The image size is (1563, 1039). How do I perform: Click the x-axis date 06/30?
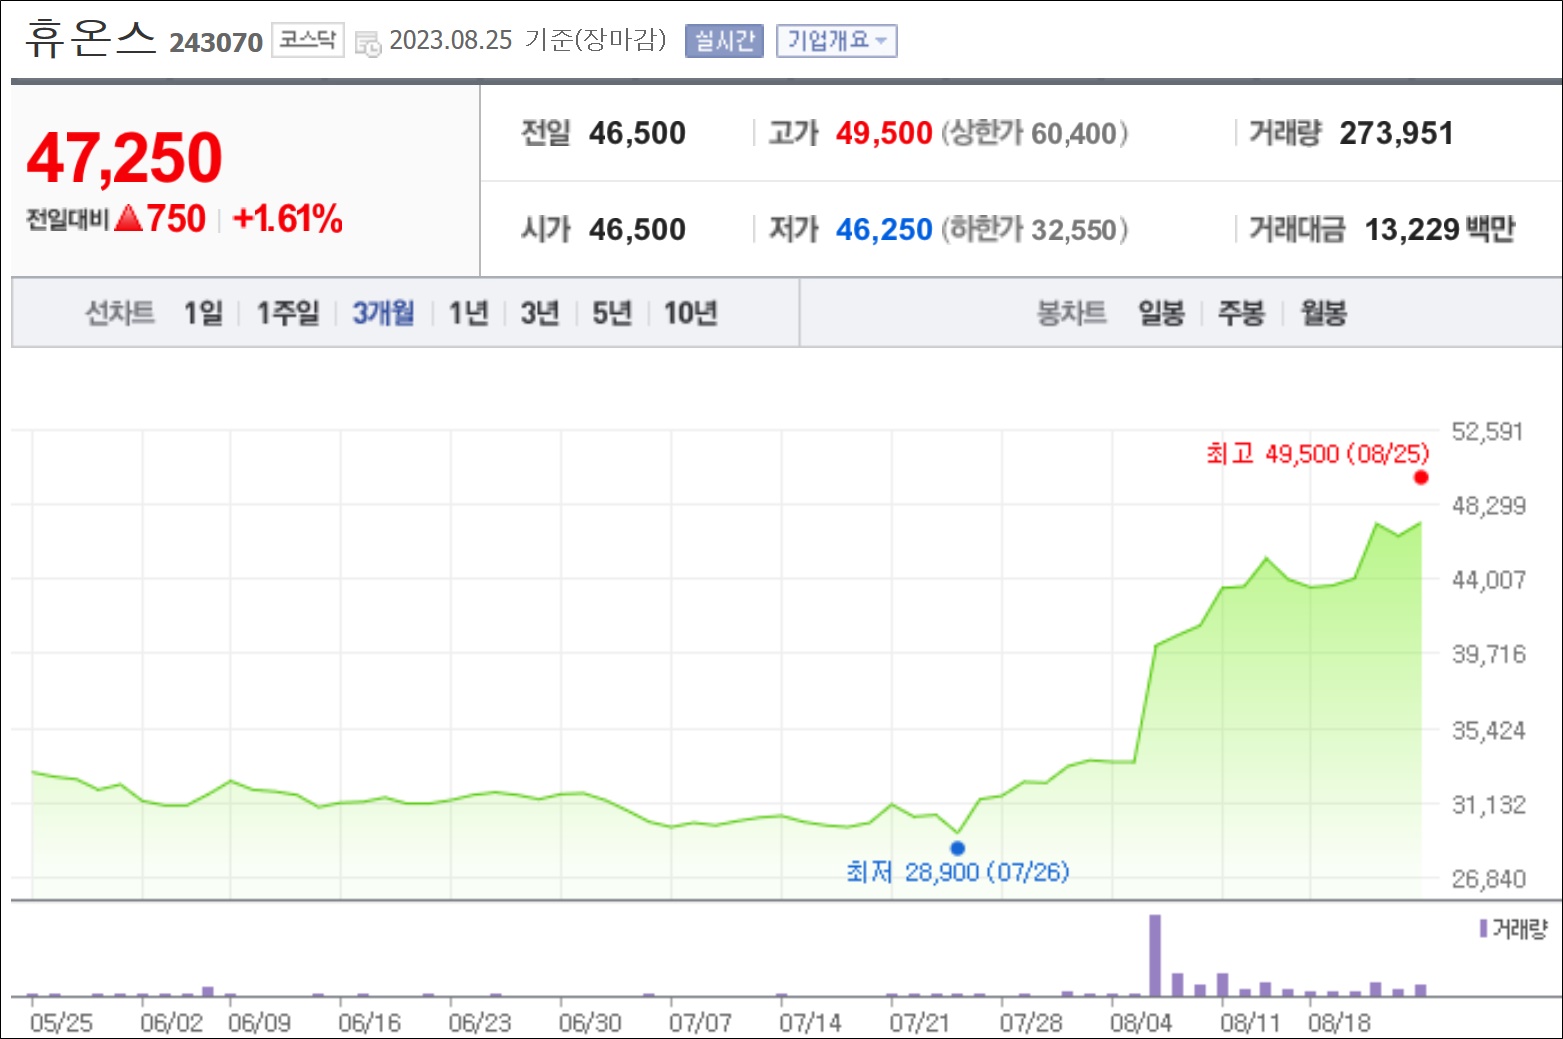(589, 1023)
